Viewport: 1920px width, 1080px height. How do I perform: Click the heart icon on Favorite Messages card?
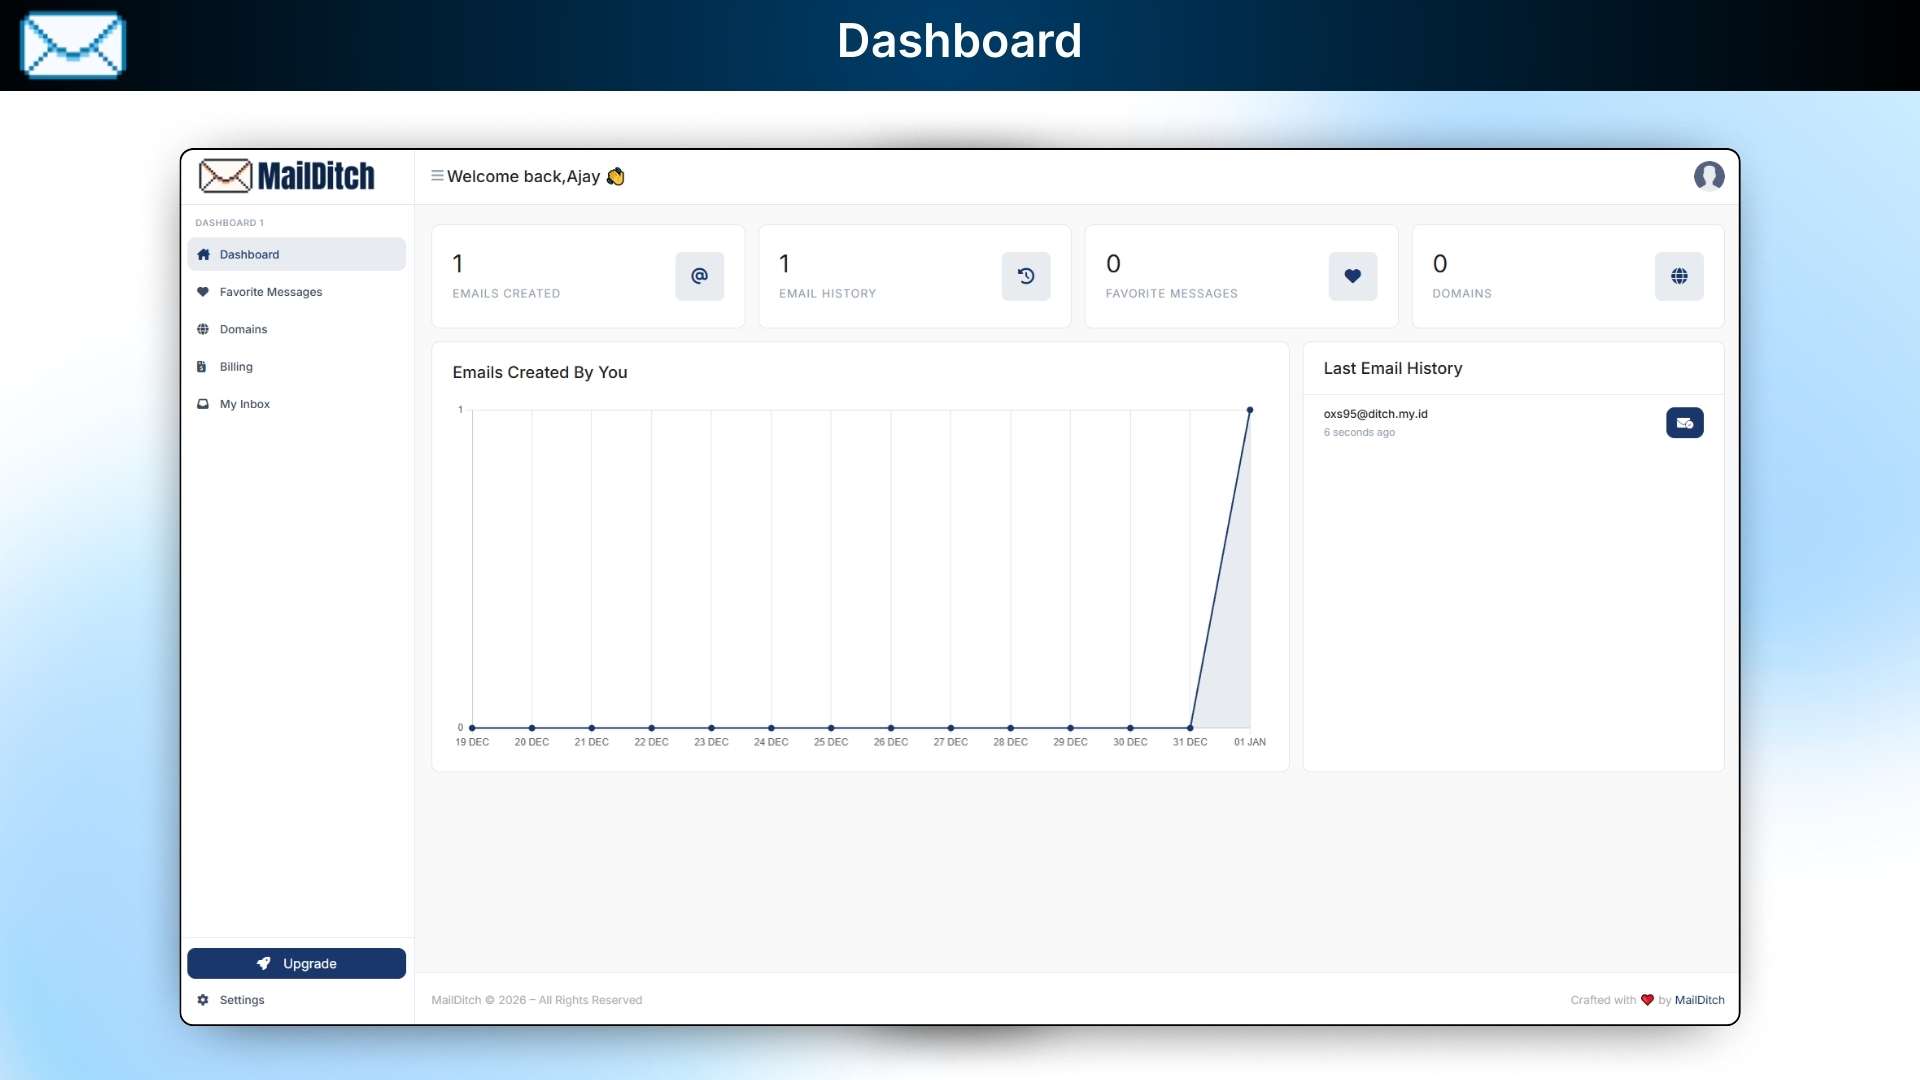1352,276
